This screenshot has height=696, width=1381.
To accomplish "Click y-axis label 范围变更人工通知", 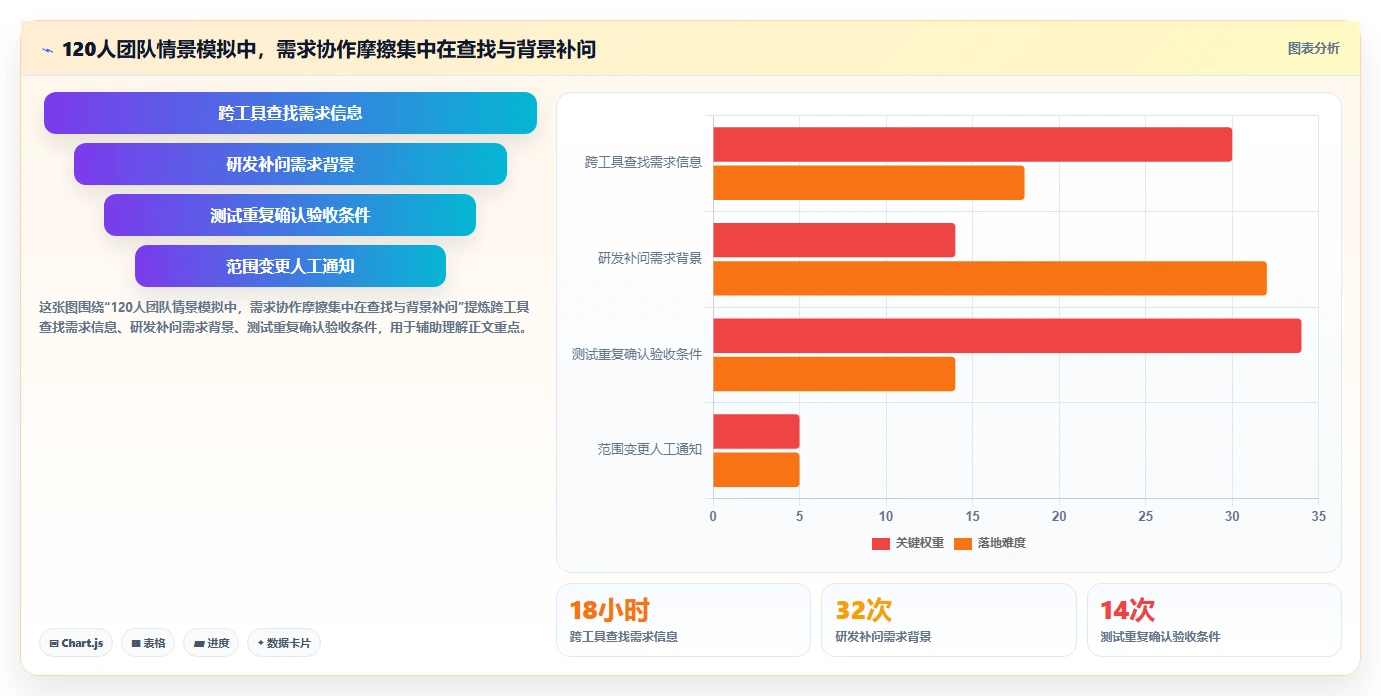I will 650,450.
